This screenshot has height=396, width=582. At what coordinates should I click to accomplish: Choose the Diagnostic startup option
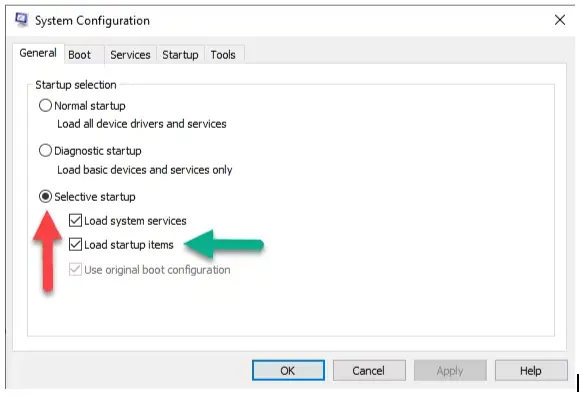(x=45, y=151)
